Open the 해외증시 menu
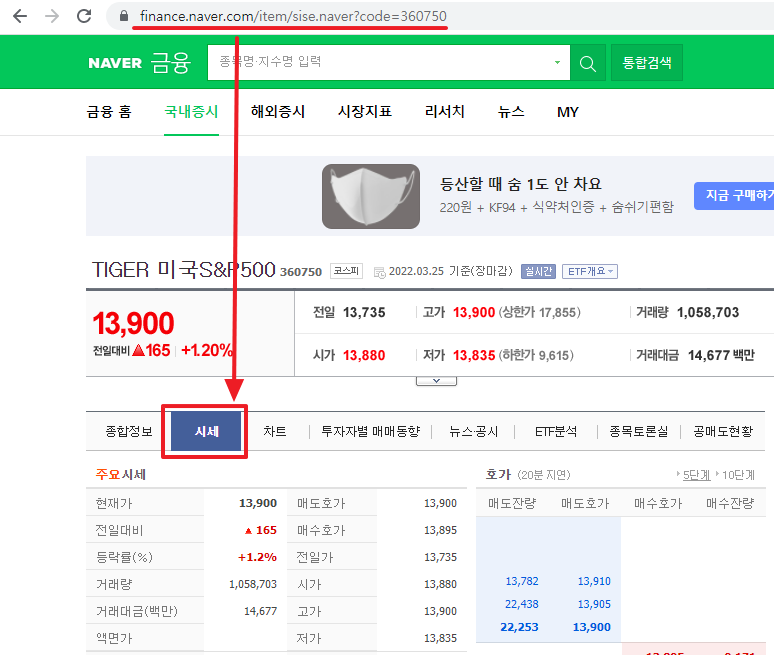774x655 pixels. coord(278,112)
